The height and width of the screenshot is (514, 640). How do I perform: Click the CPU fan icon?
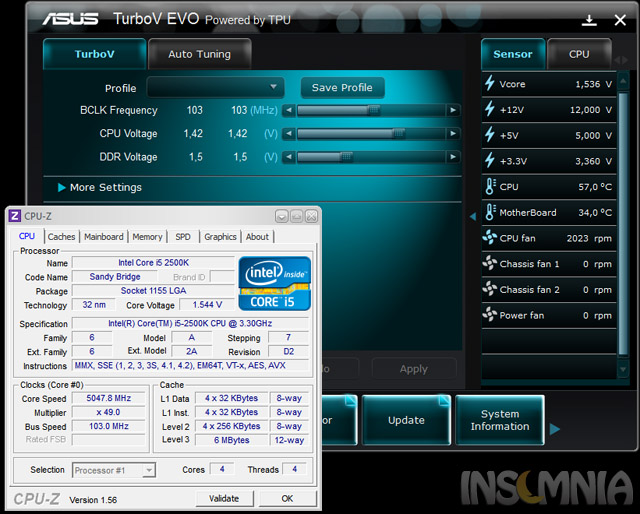pos(489,237)
